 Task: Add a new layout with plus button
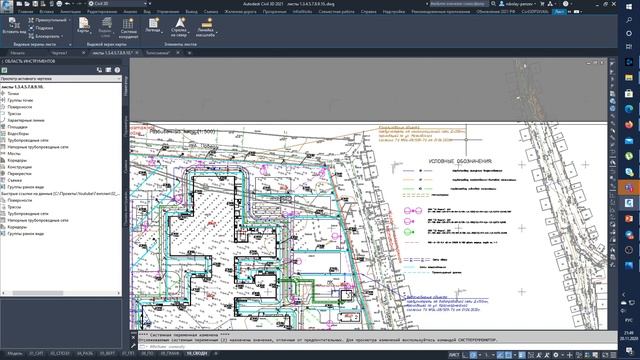pyautogui.click(x=216, y=353)
